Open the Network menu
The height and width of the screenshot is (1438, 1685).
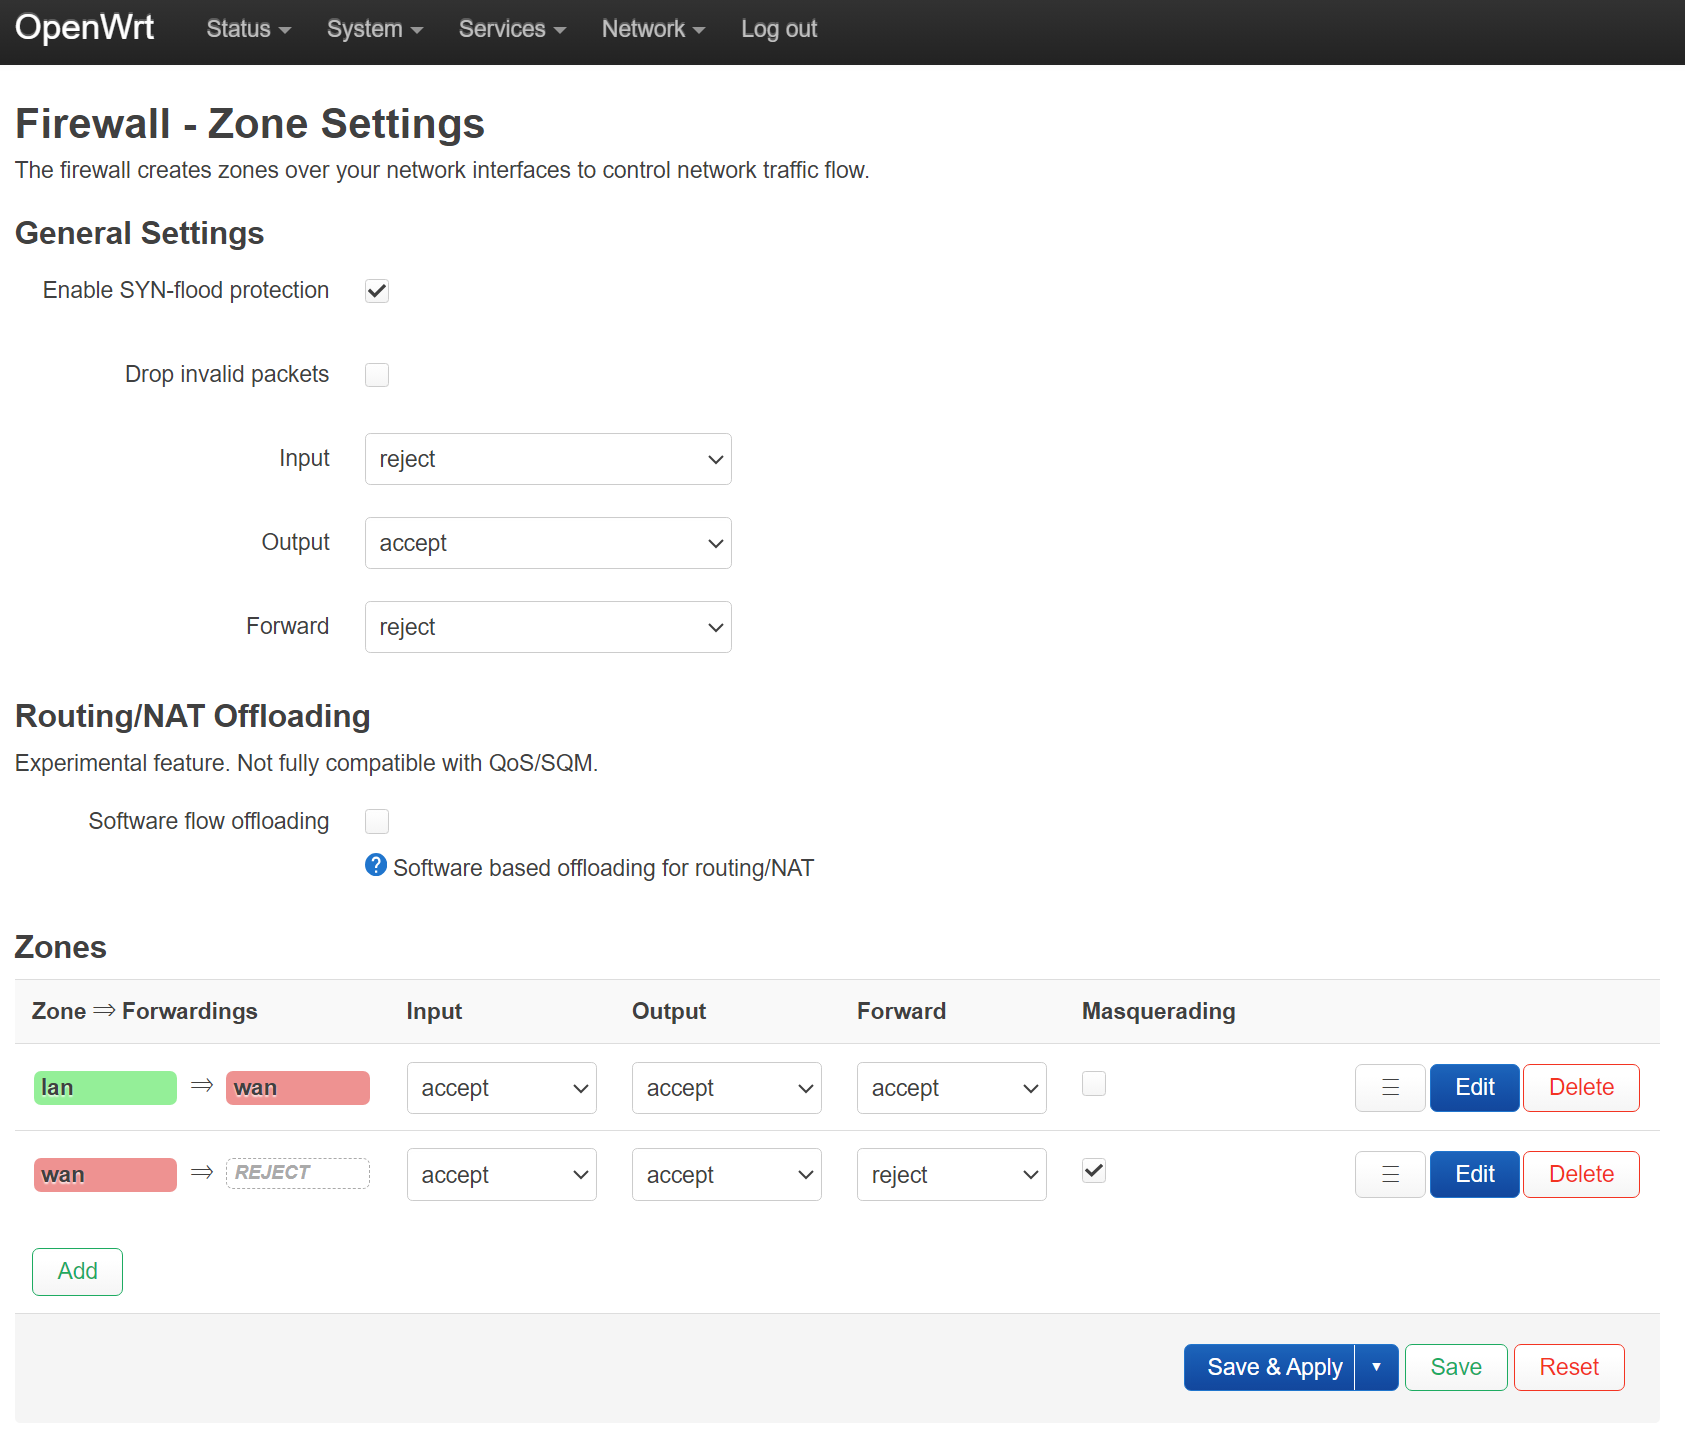[654, 30]
